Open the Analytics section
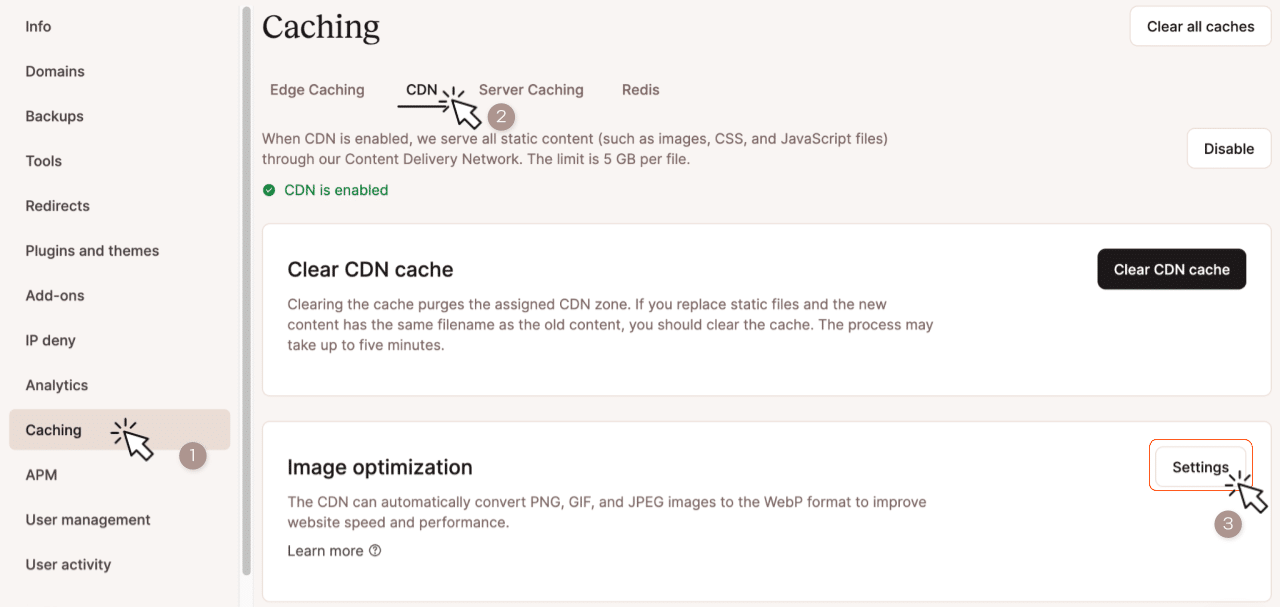 tap(56, 385)
